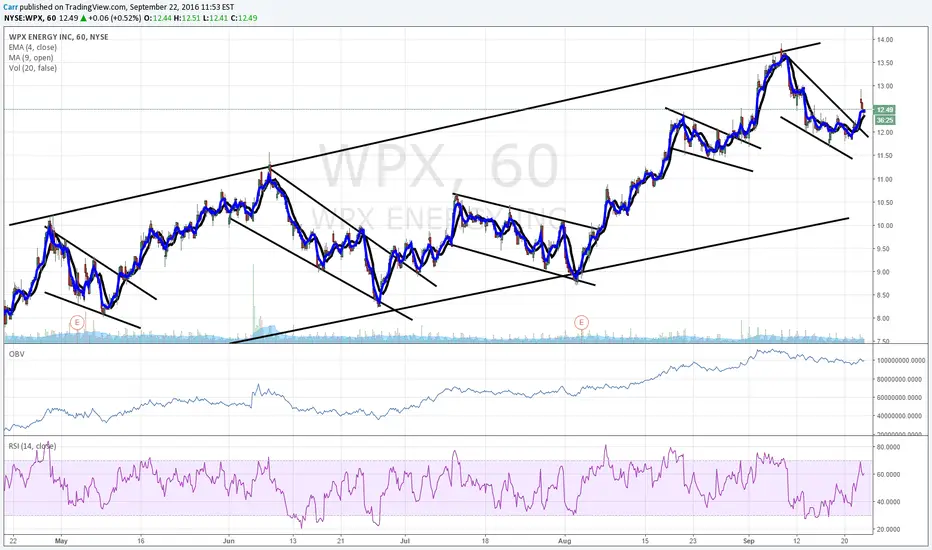This screenshot has width=932, height=550.
Task: Click the close value 'C:12.49' in header
Action: point(244,18)
